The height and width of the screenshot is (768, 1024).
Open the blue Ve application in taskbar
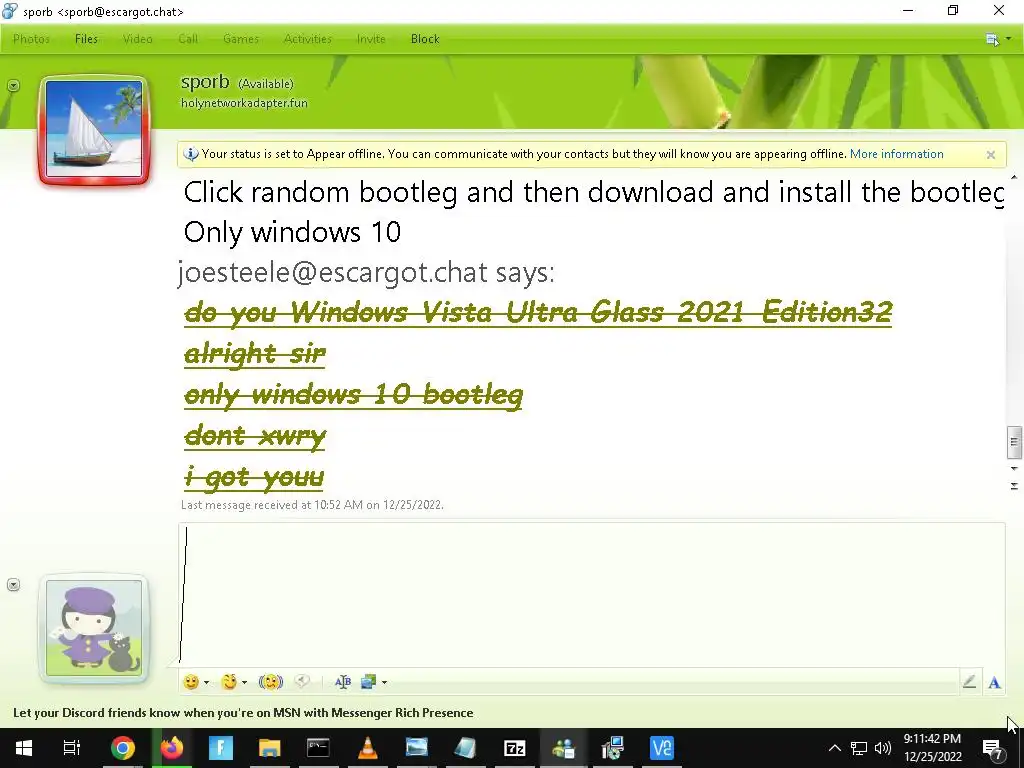(x=662, y=748)
